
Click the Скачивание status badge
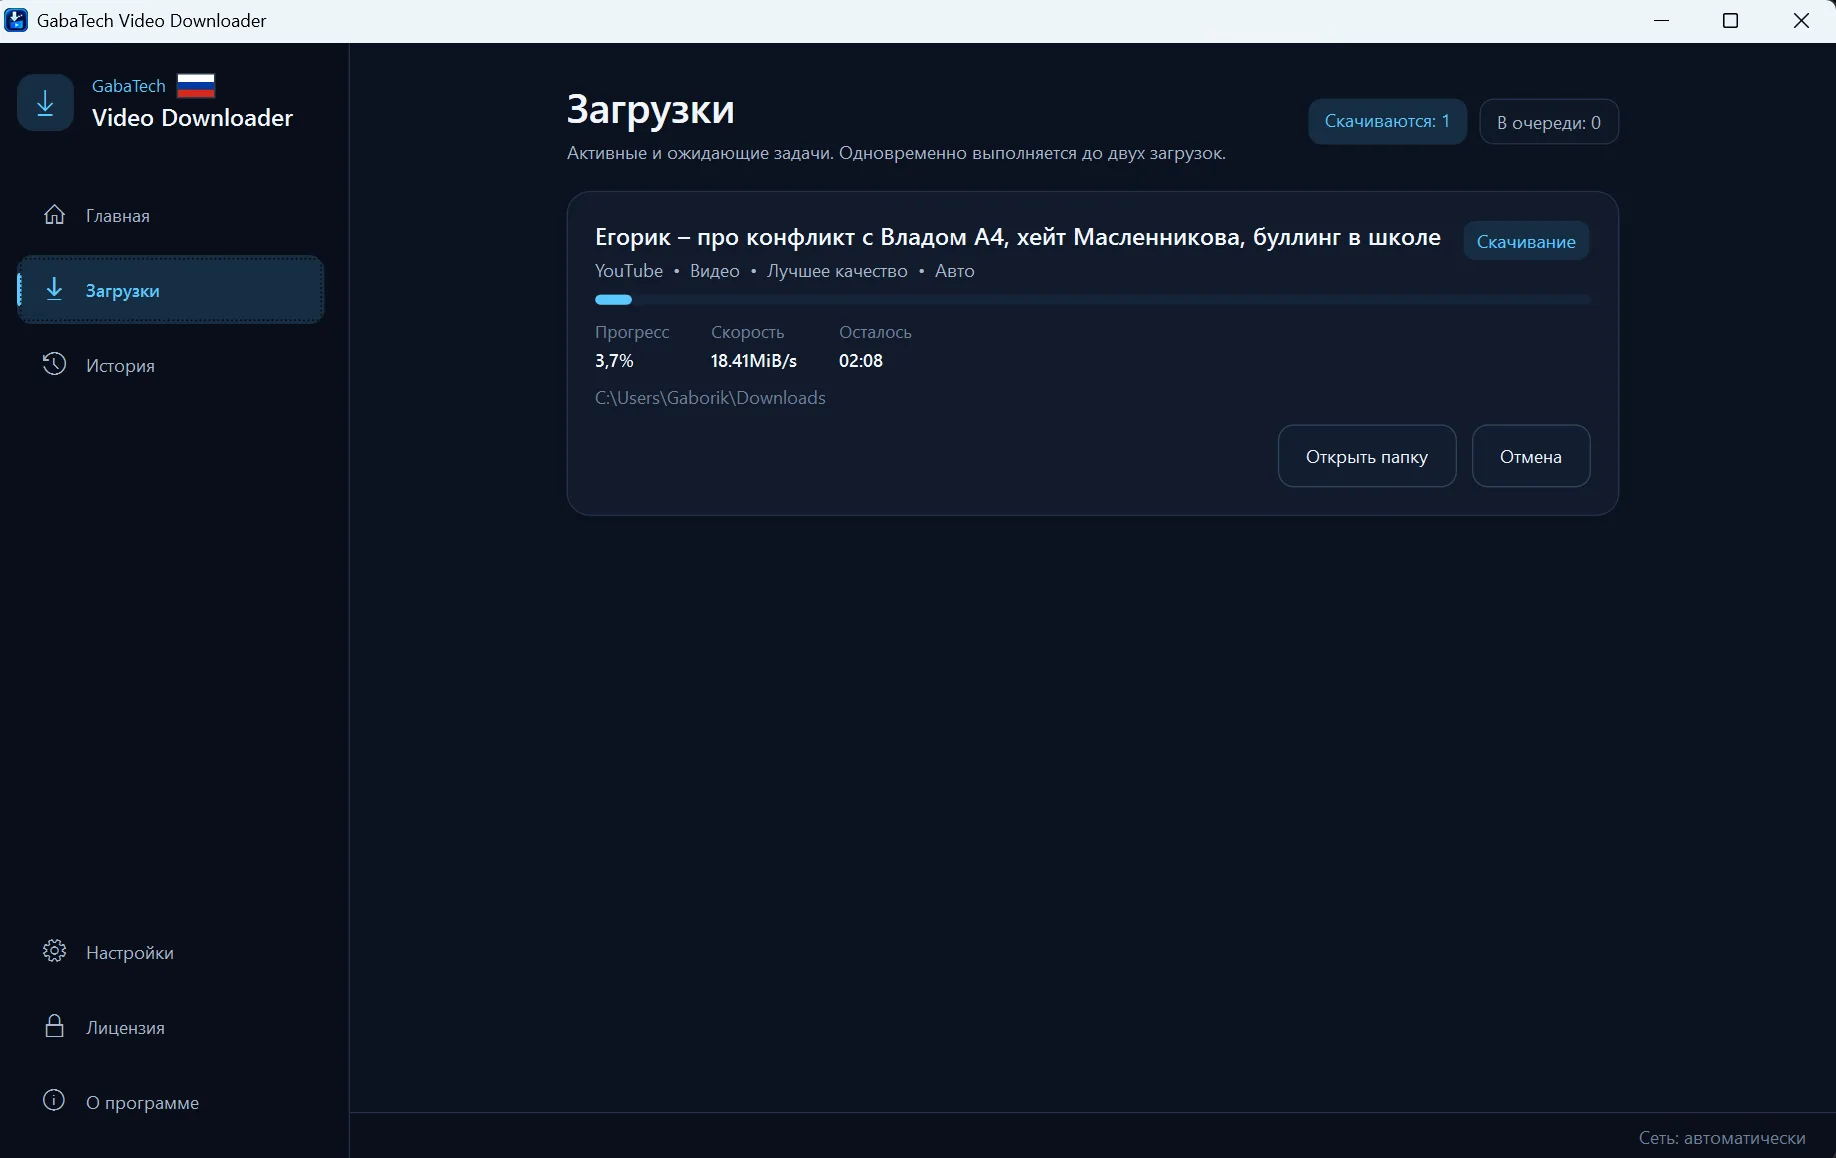tap(1526, 241)
